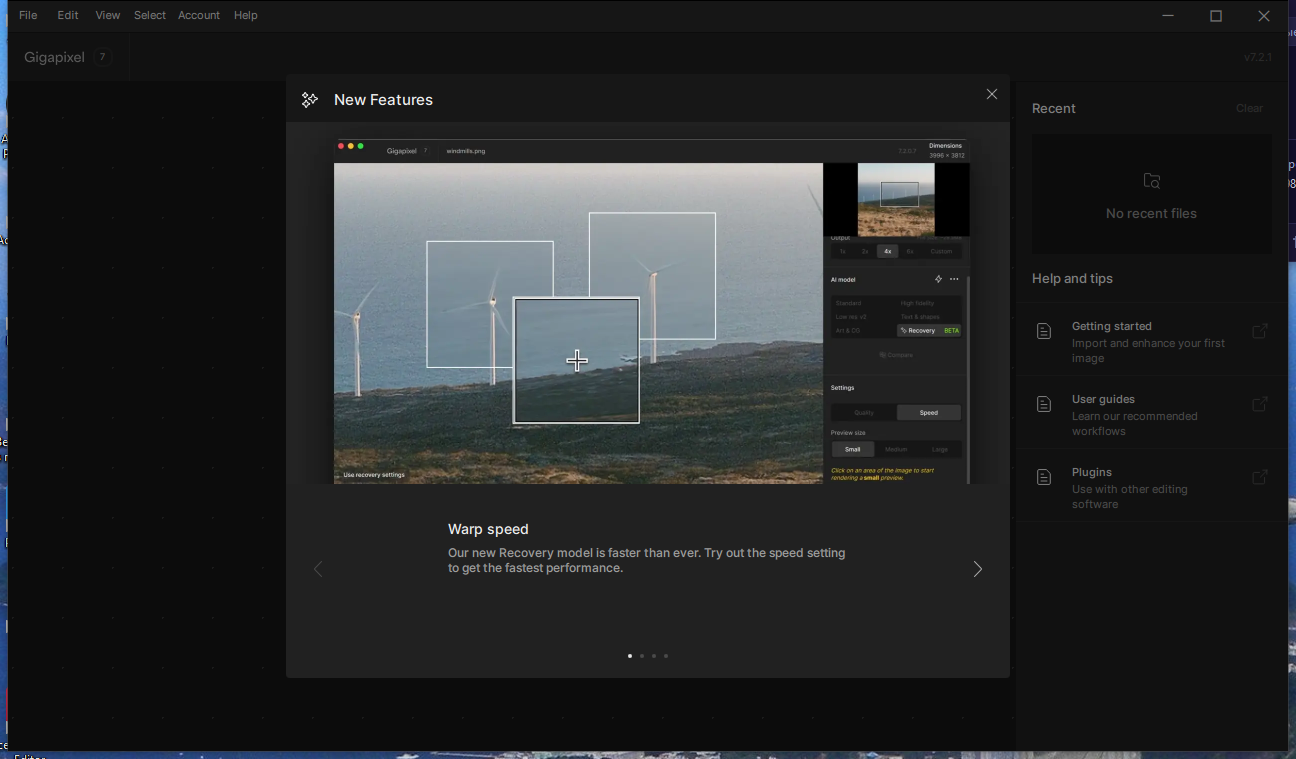
Task: Close the New Features dialog
Action: [x=991, y=94]
